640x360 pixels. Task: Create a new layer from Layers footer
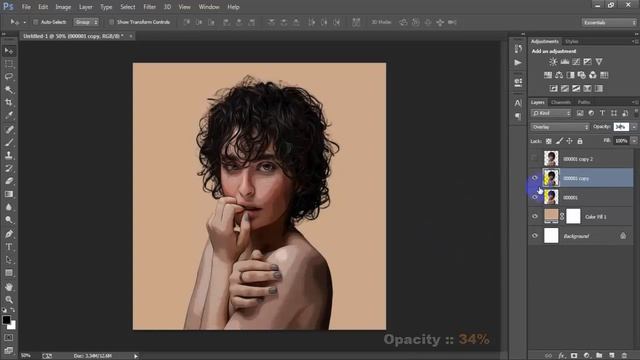[611, 356]
